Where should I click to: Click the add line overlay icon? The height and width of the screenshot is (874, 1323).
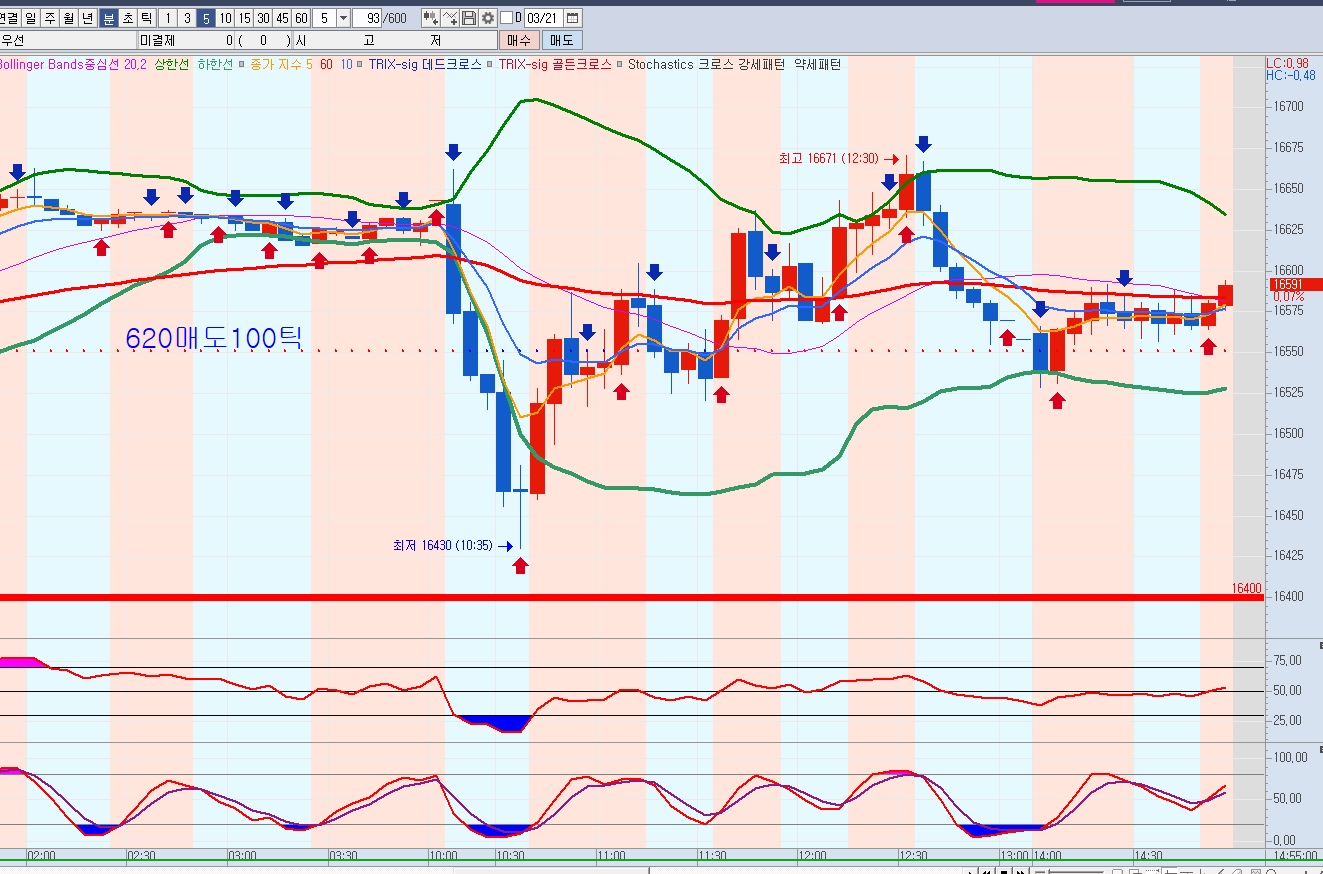pos(450,18)
